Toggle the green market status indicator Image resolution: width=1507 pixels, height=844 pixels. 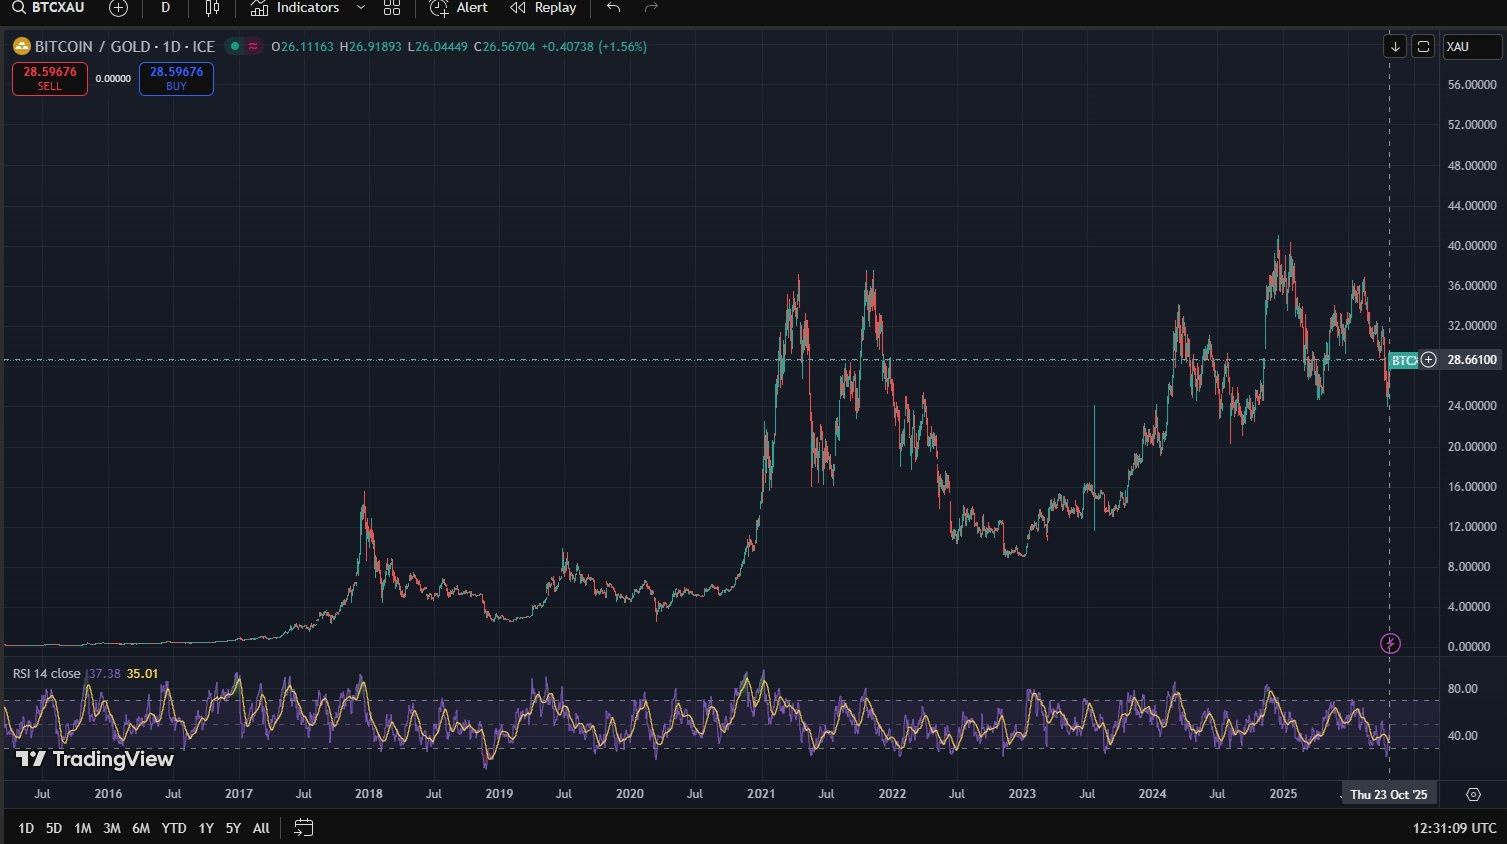pyautogui.click(x=235, y=46)
